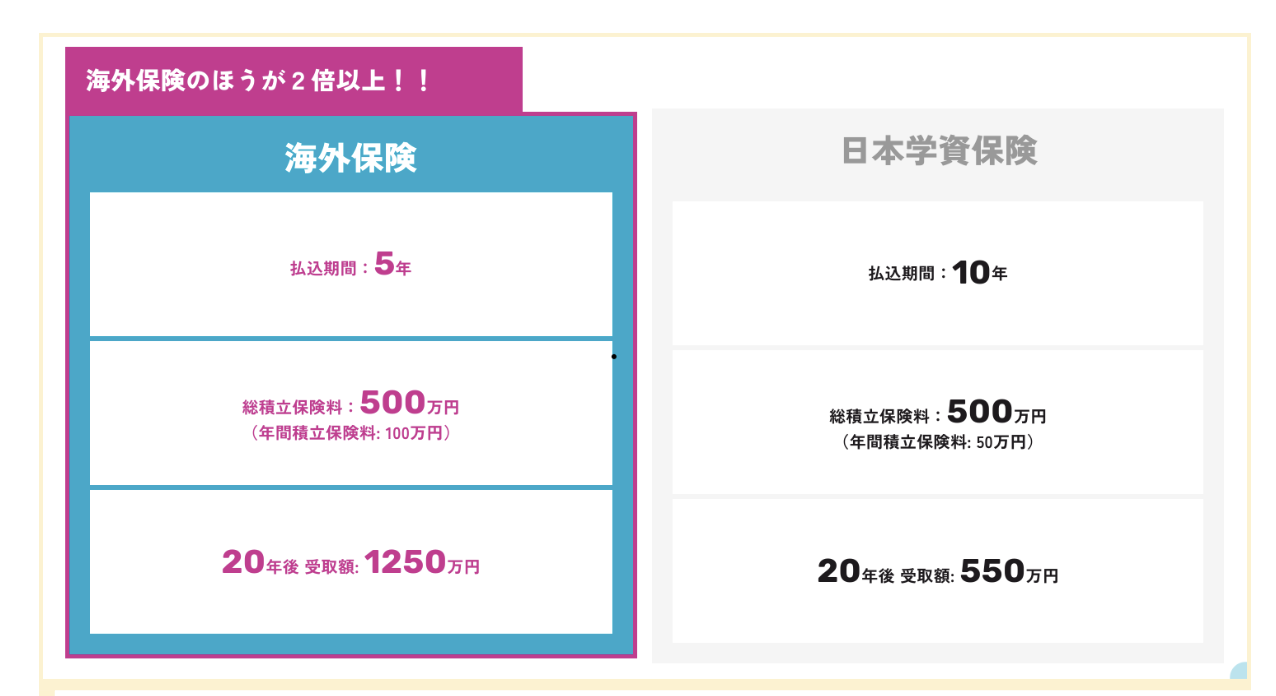Click the pink banner 海外保険のほうが2倍以上!!
1276x696 pixels.
tap(294, 80)
